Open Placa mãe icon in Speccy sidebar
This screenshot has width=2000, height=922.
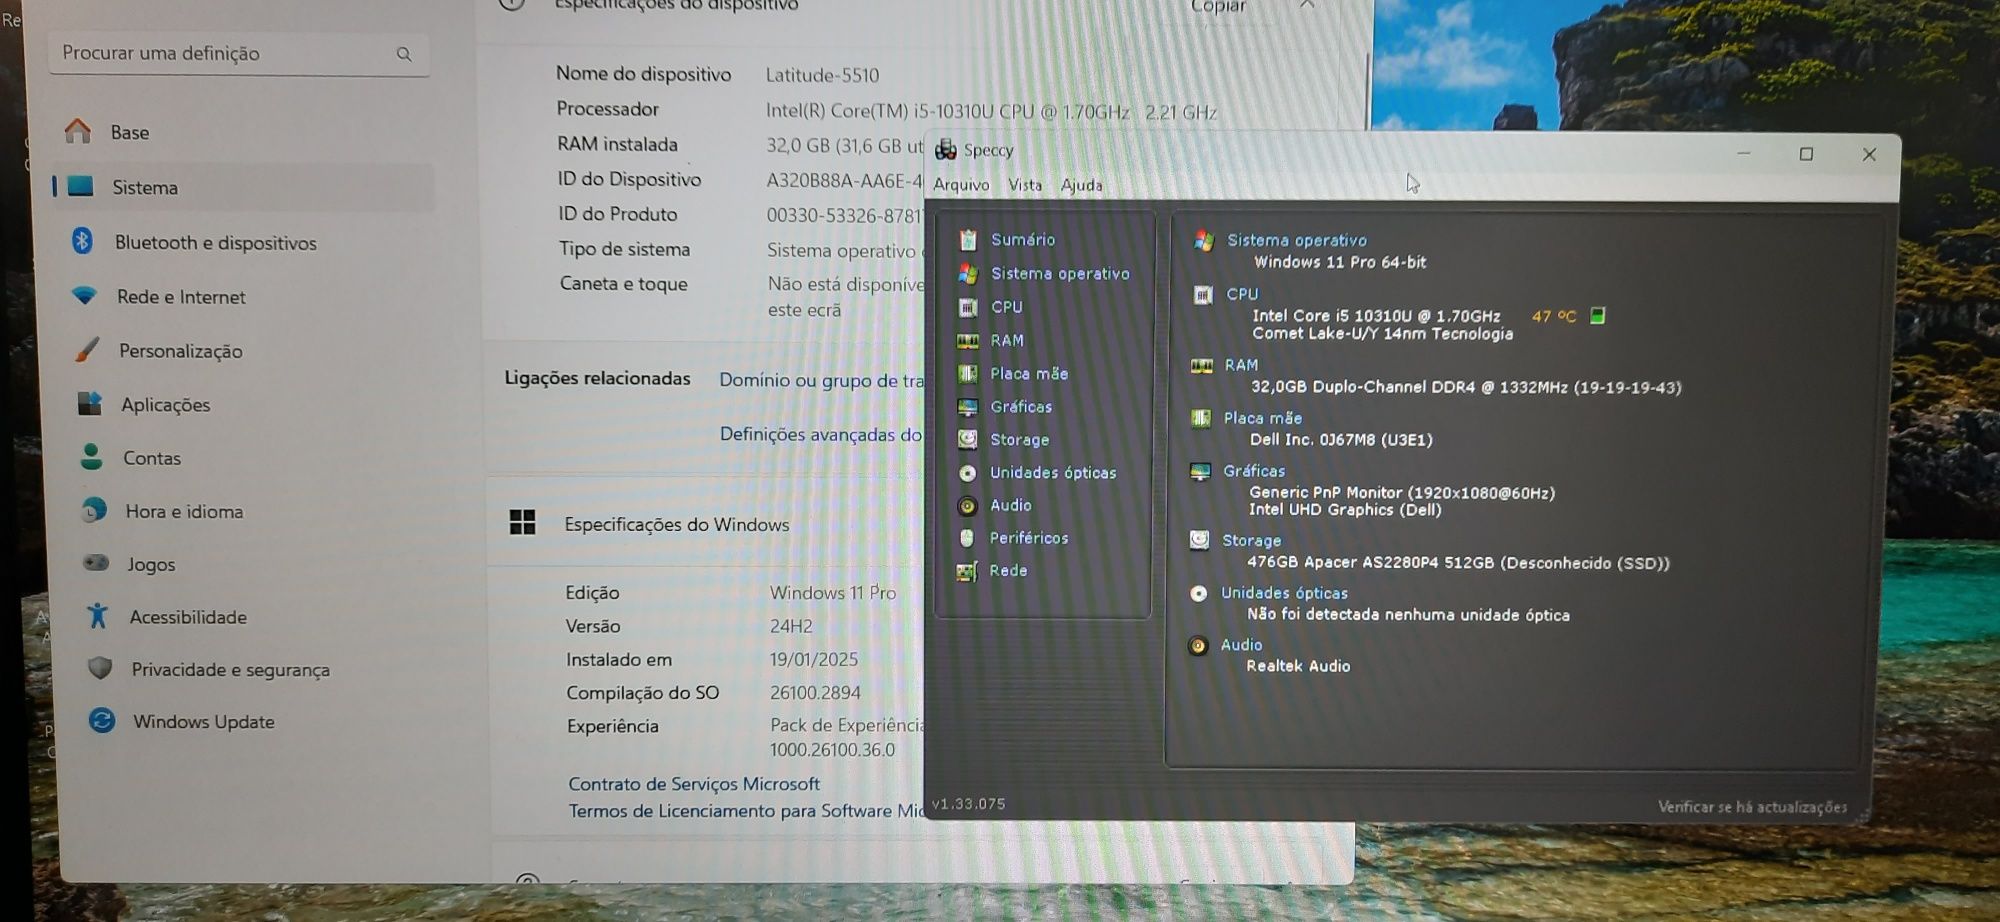(x=967, y=374)
